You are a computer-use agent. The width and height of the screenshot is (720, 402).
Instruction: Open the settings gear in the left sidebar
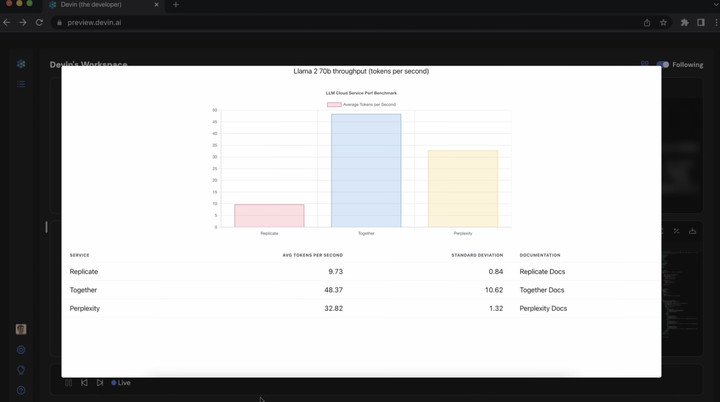tap(21, 350)
